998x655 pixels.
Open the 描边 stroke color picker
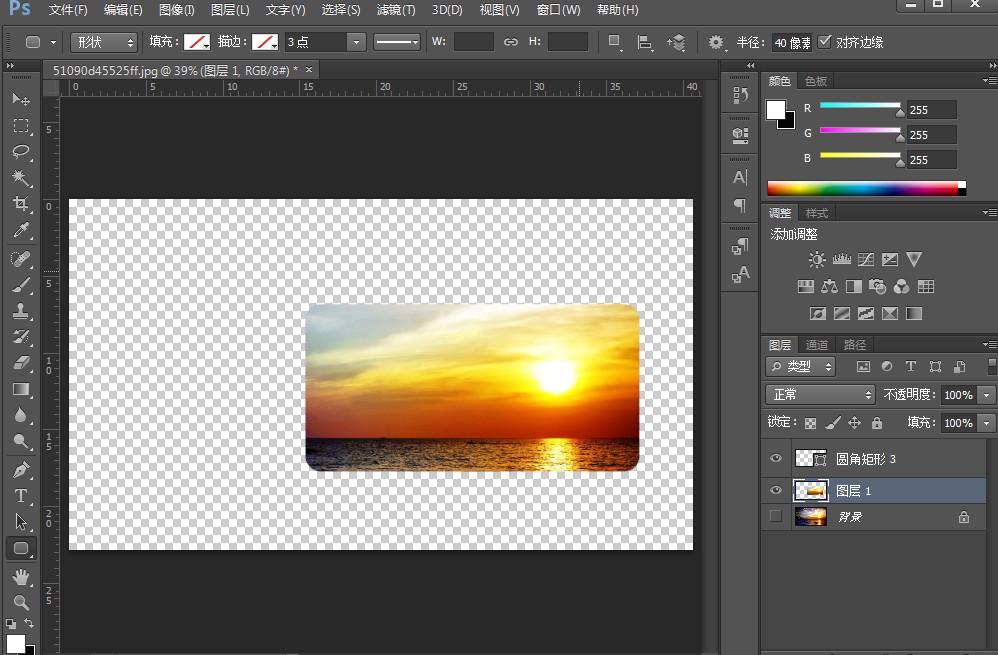(265, 42)
